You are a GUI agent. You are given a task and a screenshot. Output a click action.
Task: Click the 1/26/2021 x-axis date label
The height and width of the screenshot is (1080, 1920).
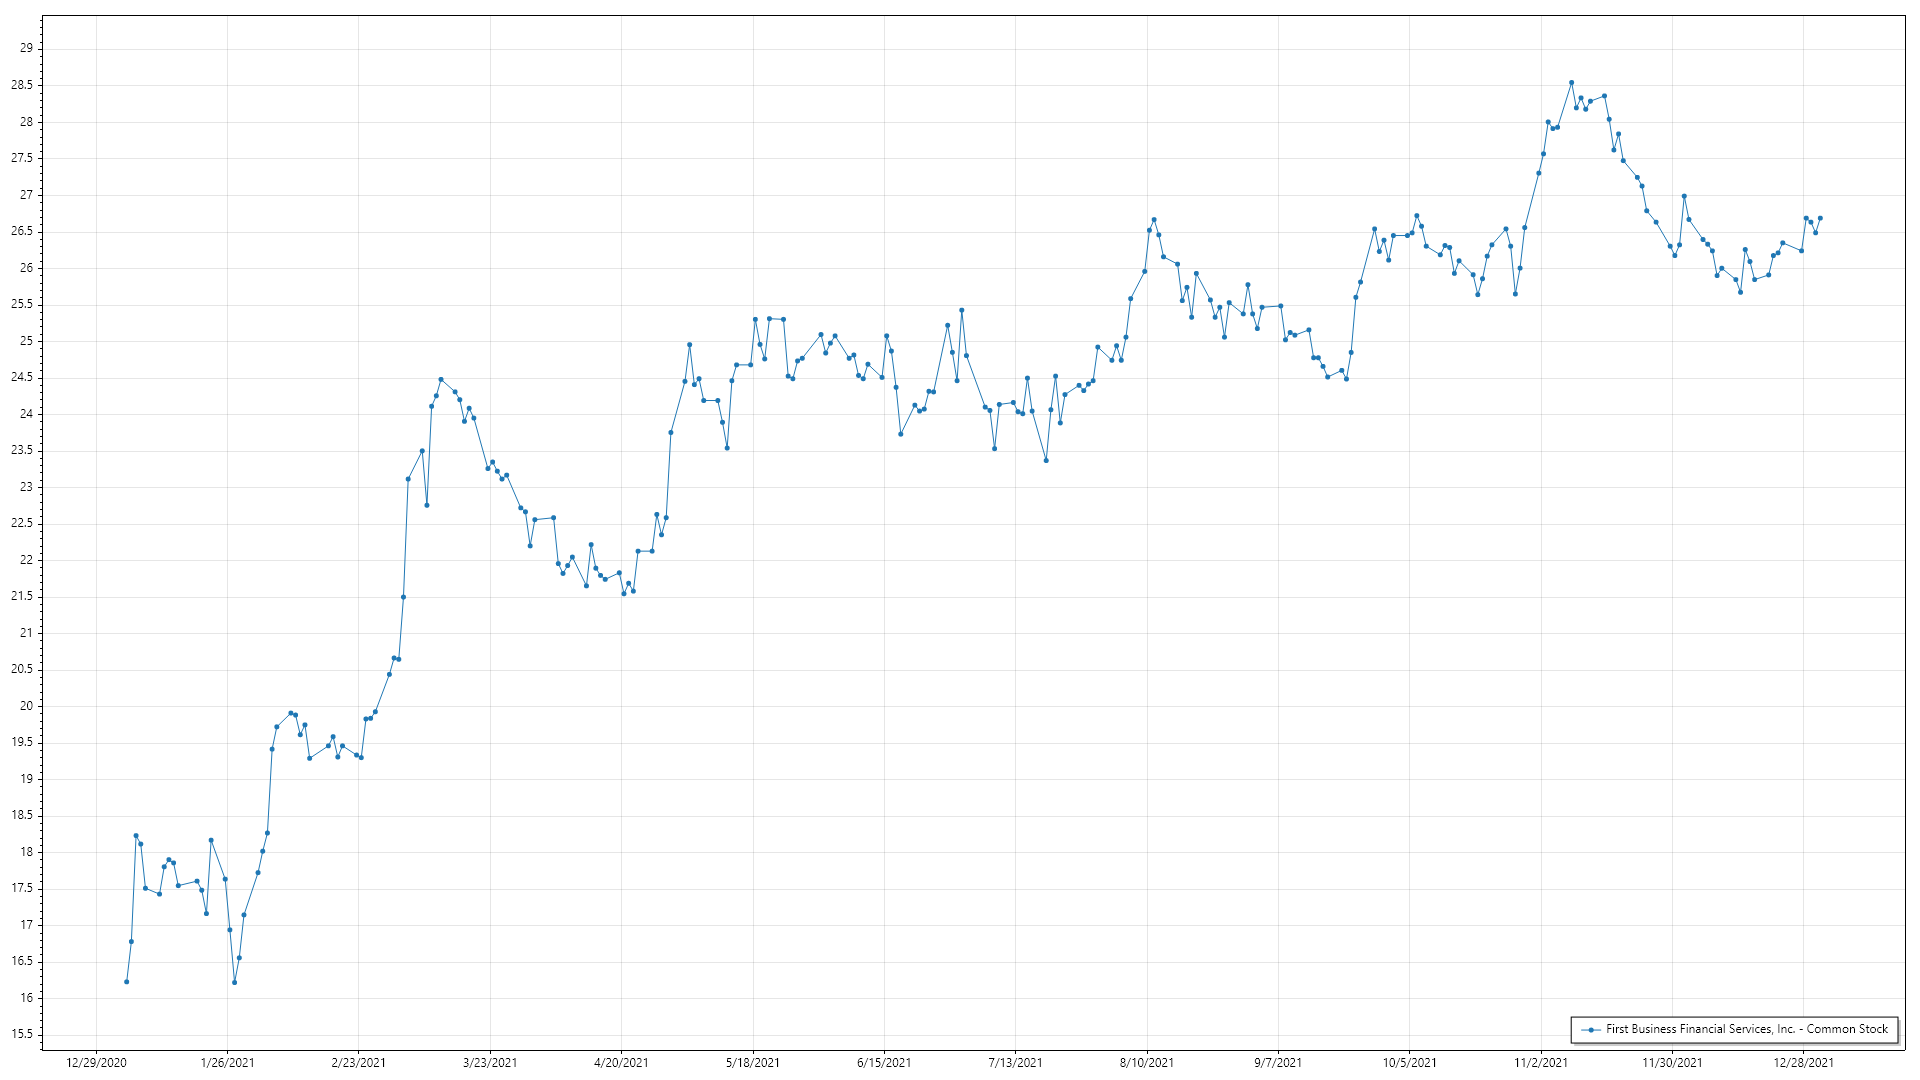227,1063
